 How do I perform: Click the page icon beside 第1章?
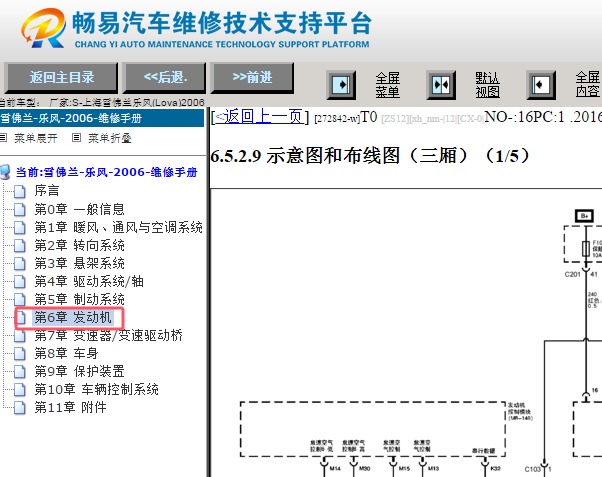point(20,227)
